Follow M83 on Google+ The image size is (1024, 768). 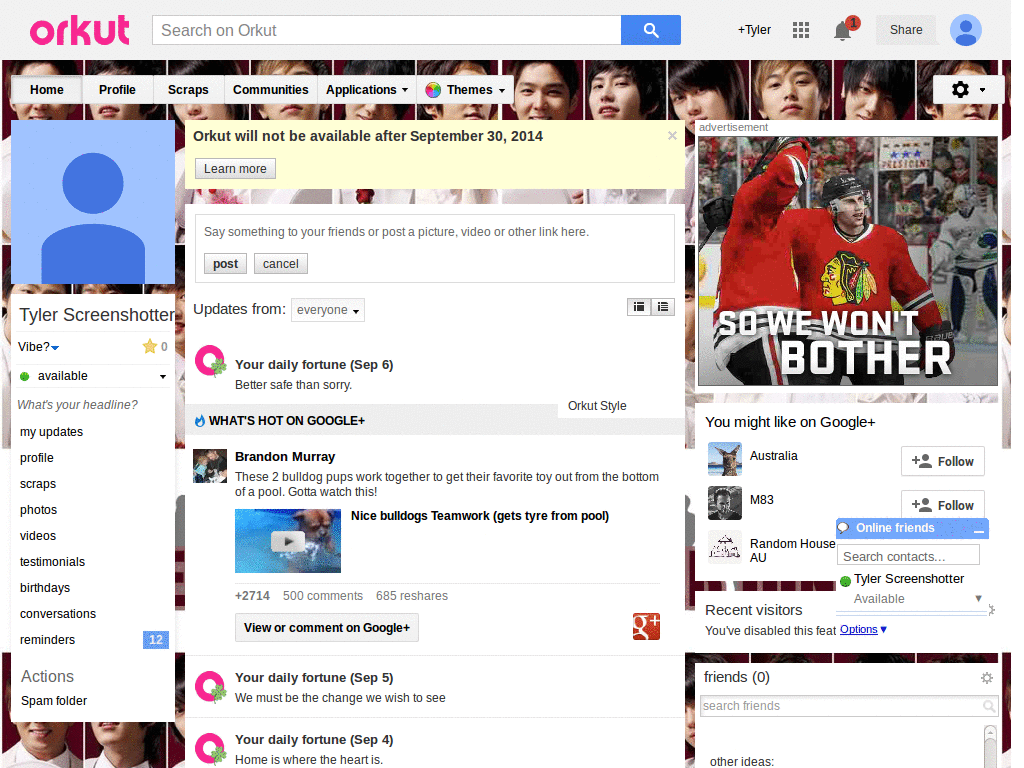coord(942,505)
